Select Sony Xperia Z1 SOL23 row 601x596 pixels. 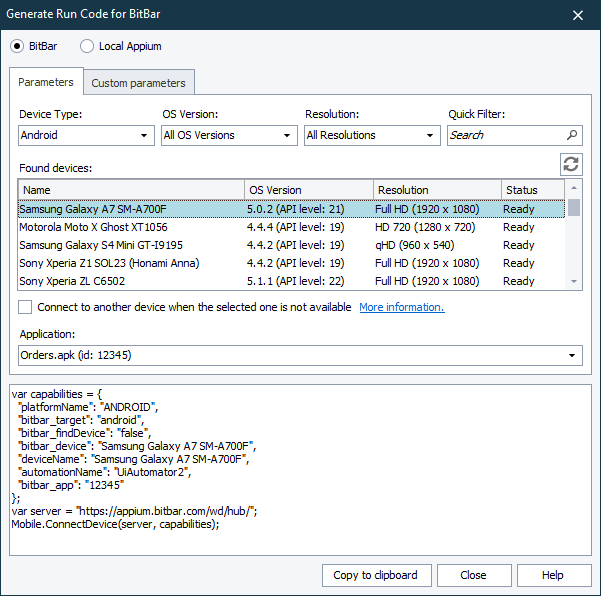tap(291, 263)
